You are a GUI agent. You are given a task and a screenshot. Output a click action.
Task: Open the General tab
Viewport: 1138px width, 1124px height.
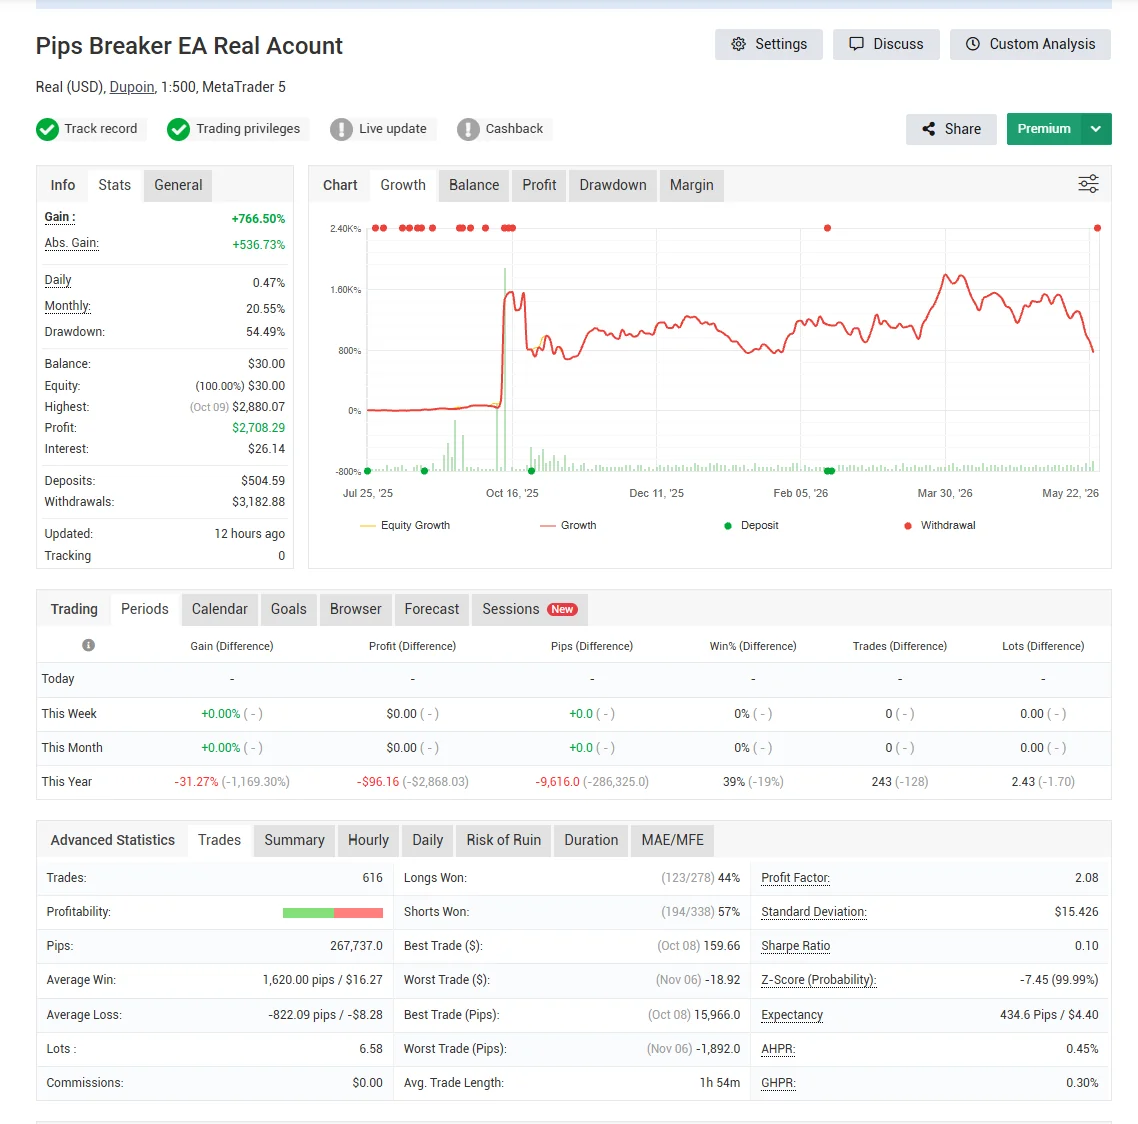[178, 185]
